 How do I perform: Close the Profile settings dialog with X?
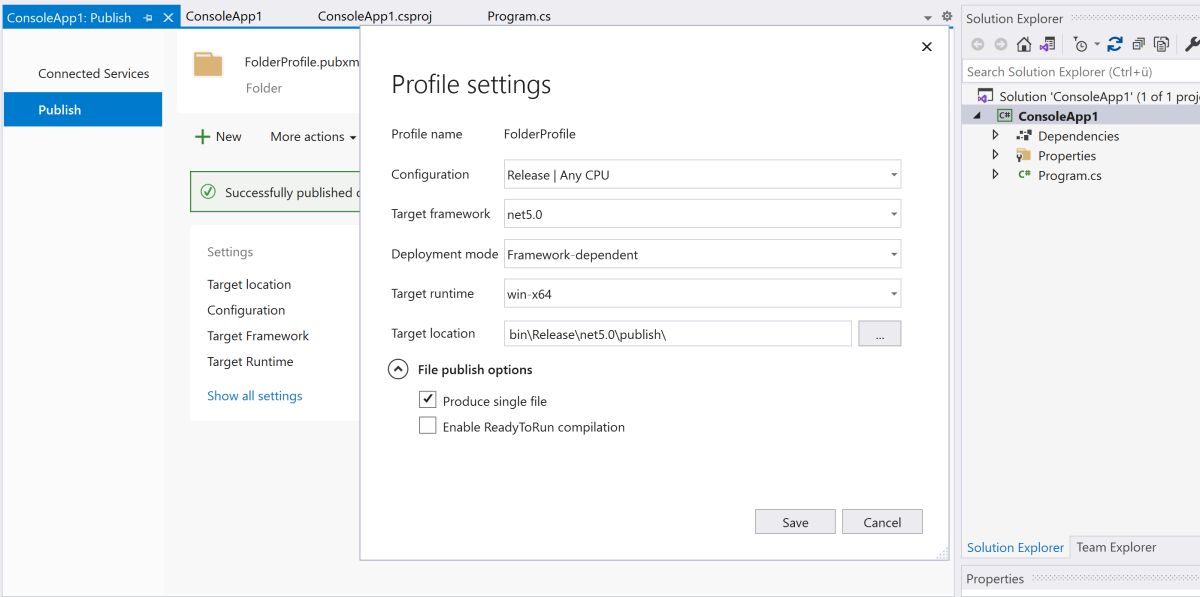[x=926, y=47]
